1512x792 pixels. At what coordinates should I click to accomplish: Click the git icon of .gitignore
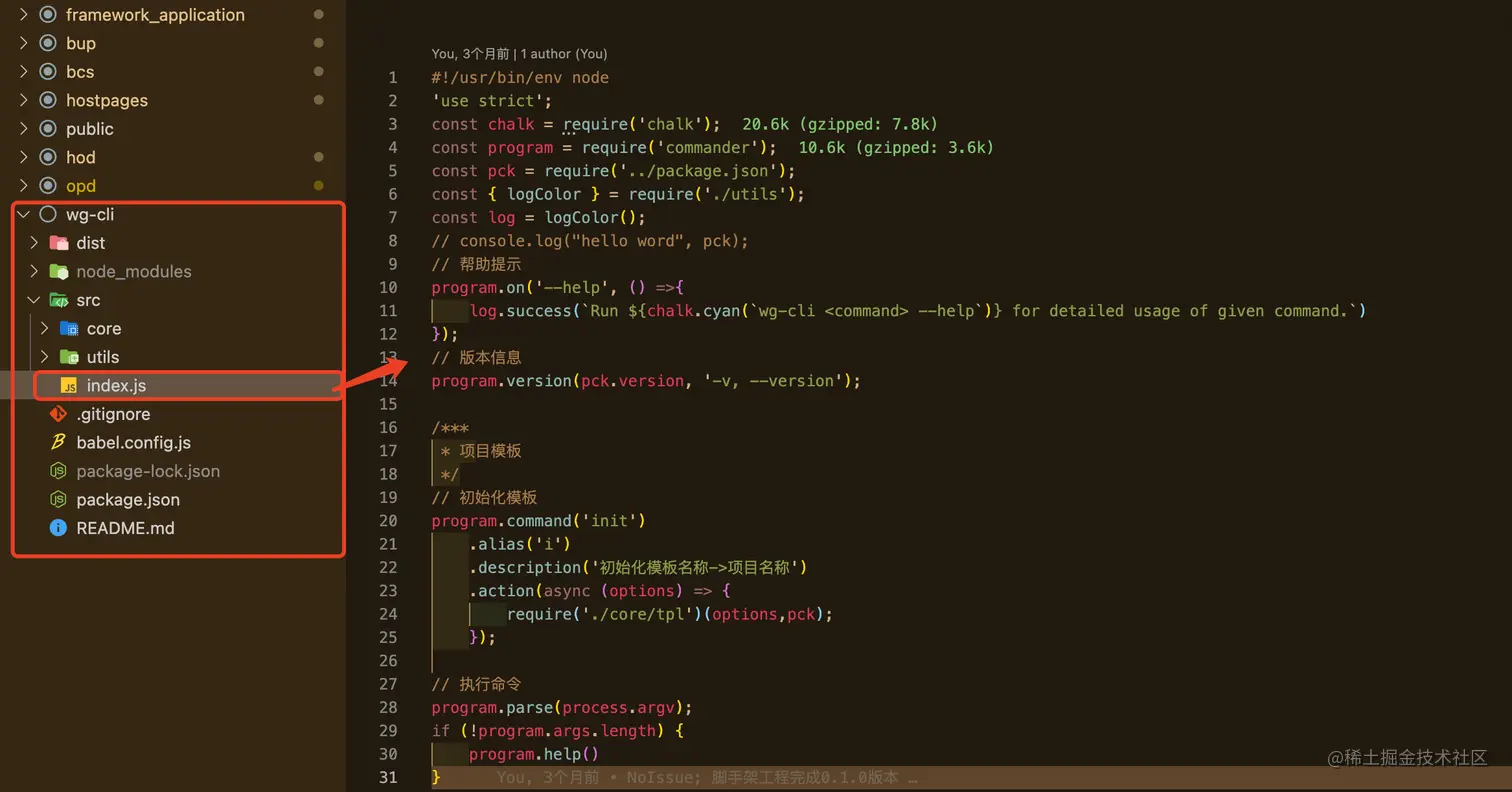point(59,414)
